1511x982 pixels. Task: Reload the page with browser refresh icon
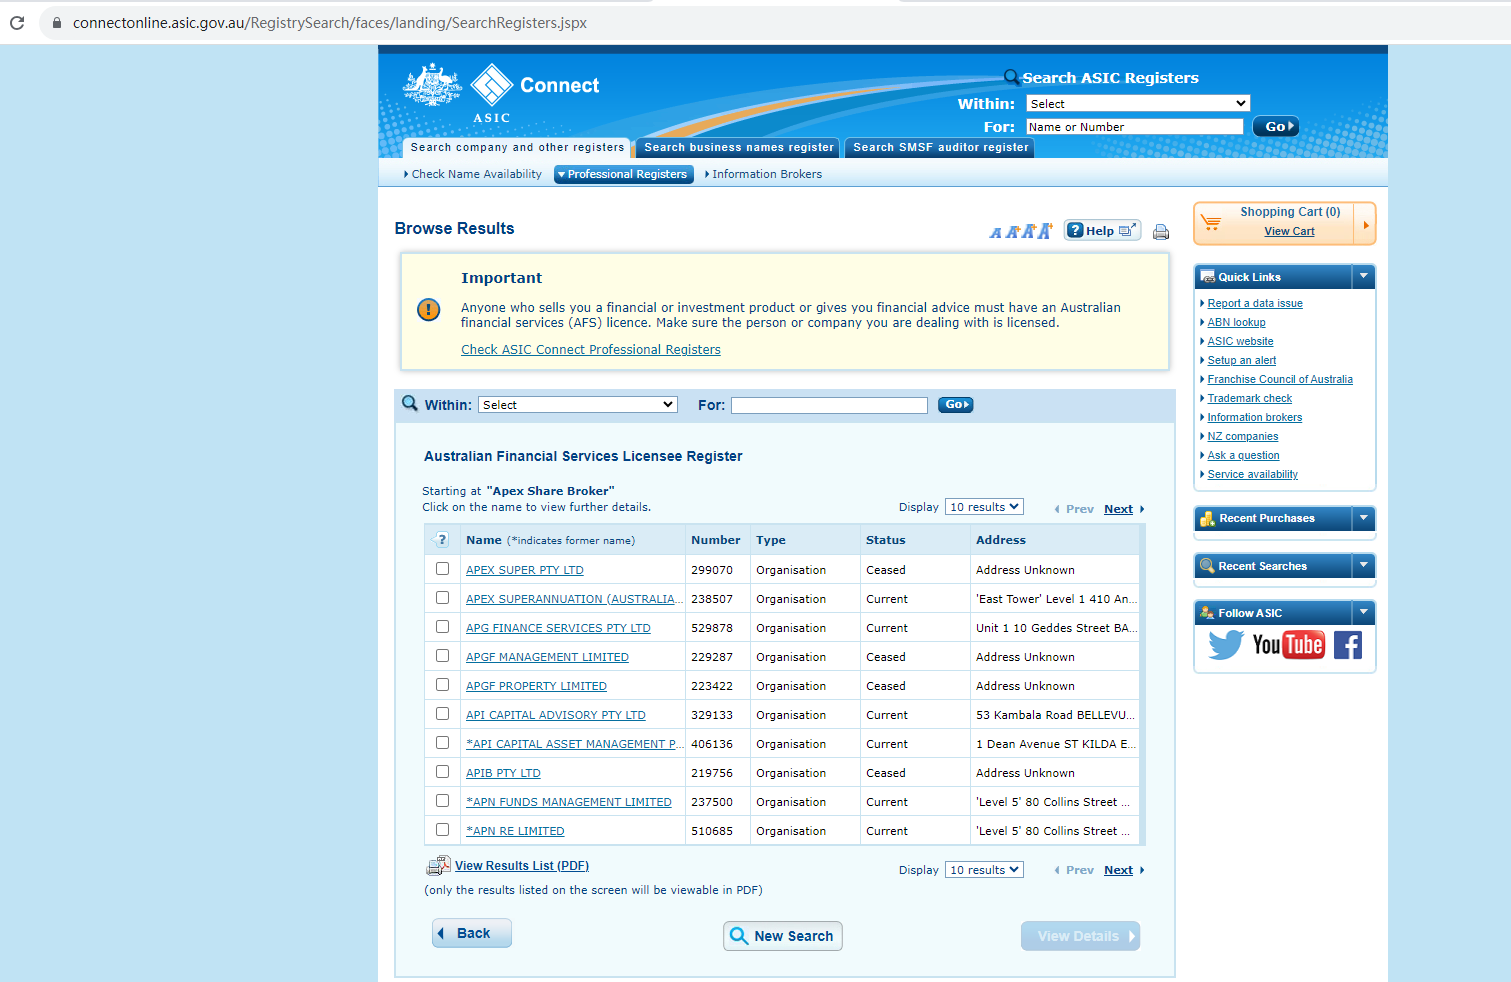click(x=17, y=22)
